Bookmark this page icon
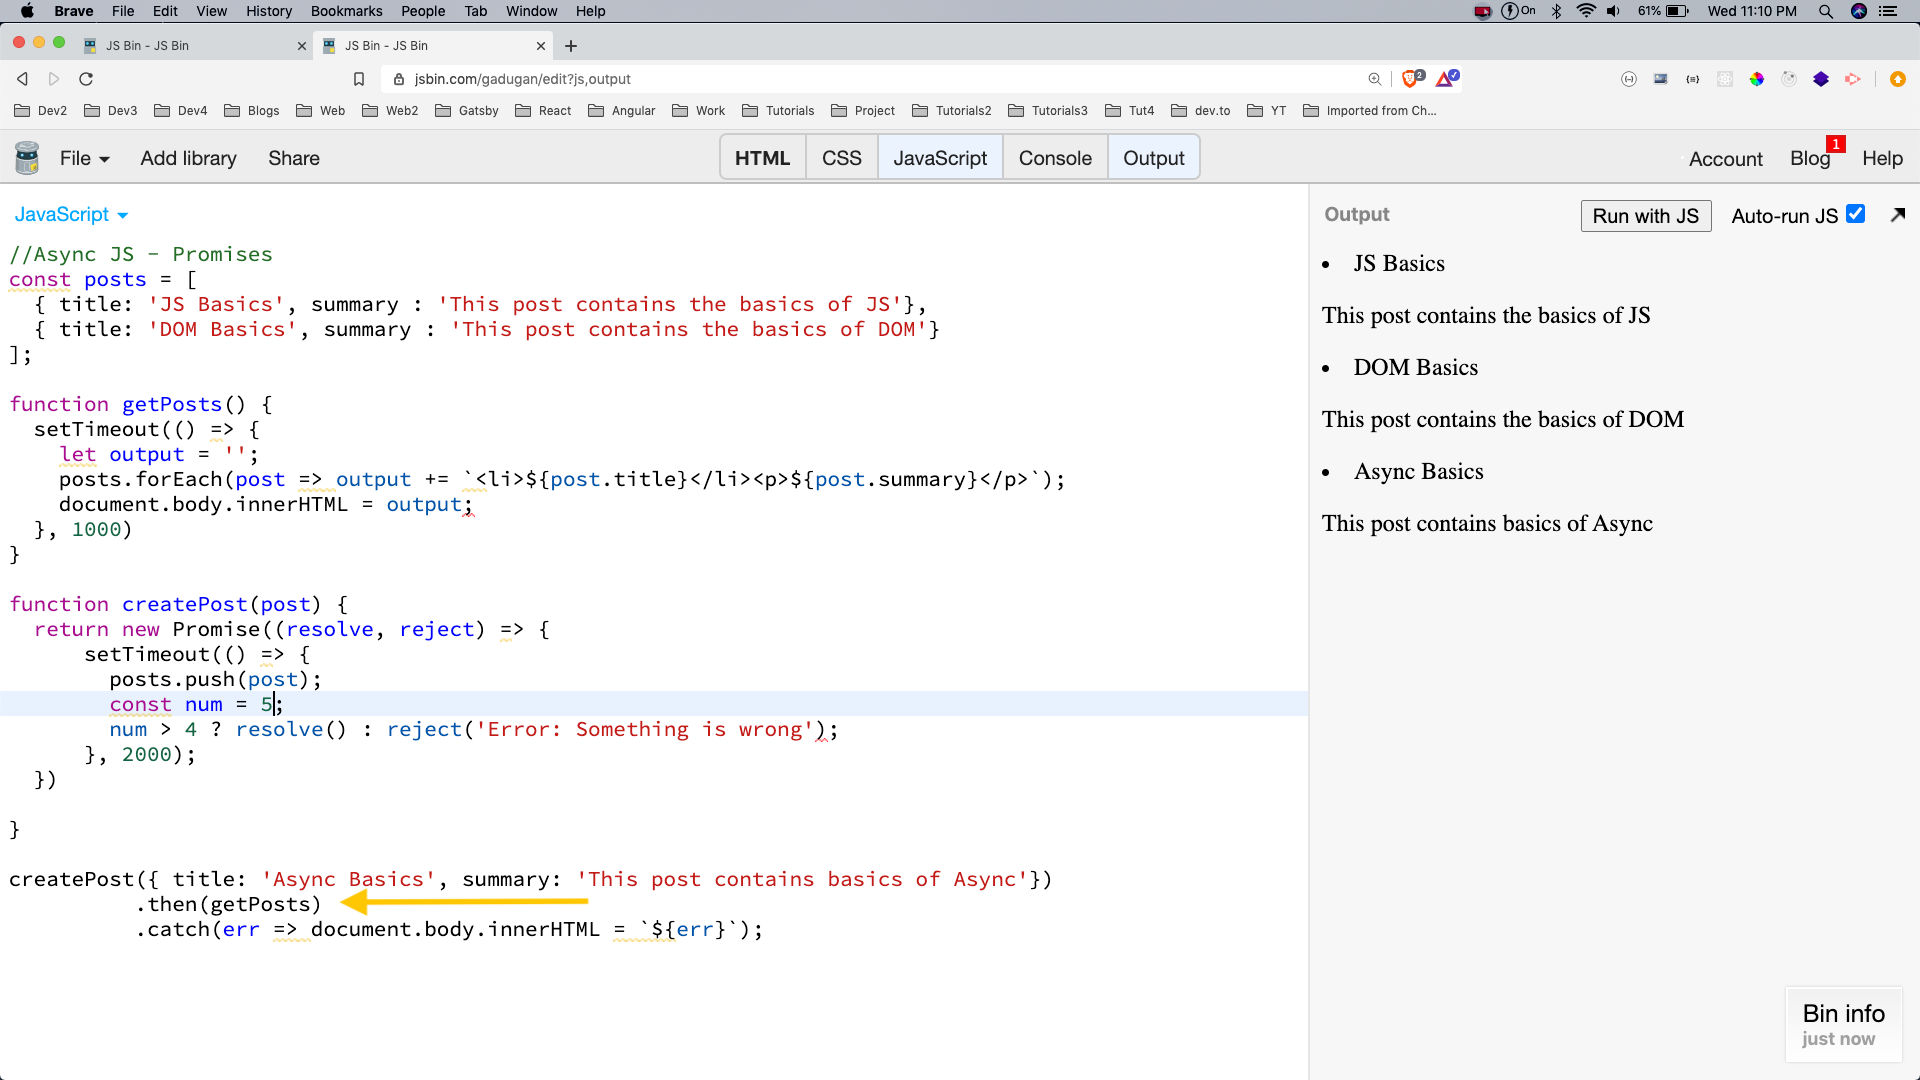The height and width of the screenshot is (1080, 1920). (x=359, y=79)
